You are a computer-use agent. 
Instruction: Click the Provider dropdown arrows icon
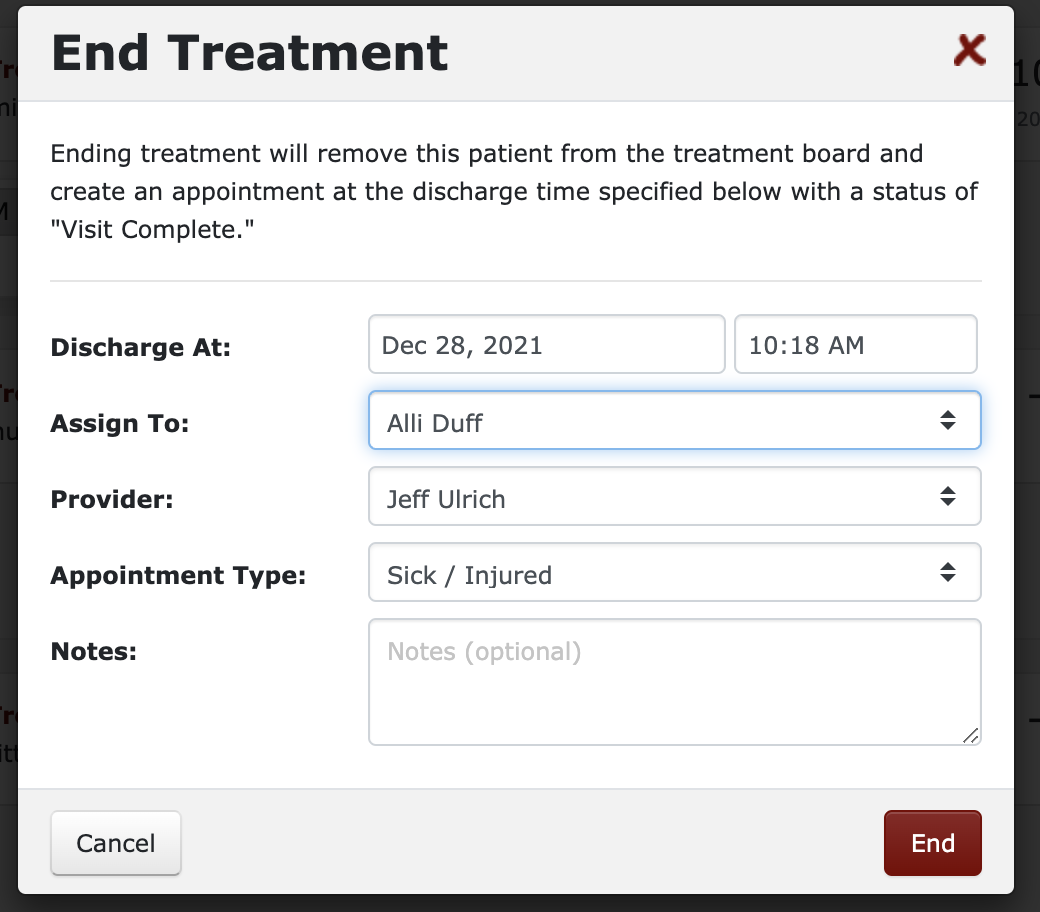(x=948, y=496)
